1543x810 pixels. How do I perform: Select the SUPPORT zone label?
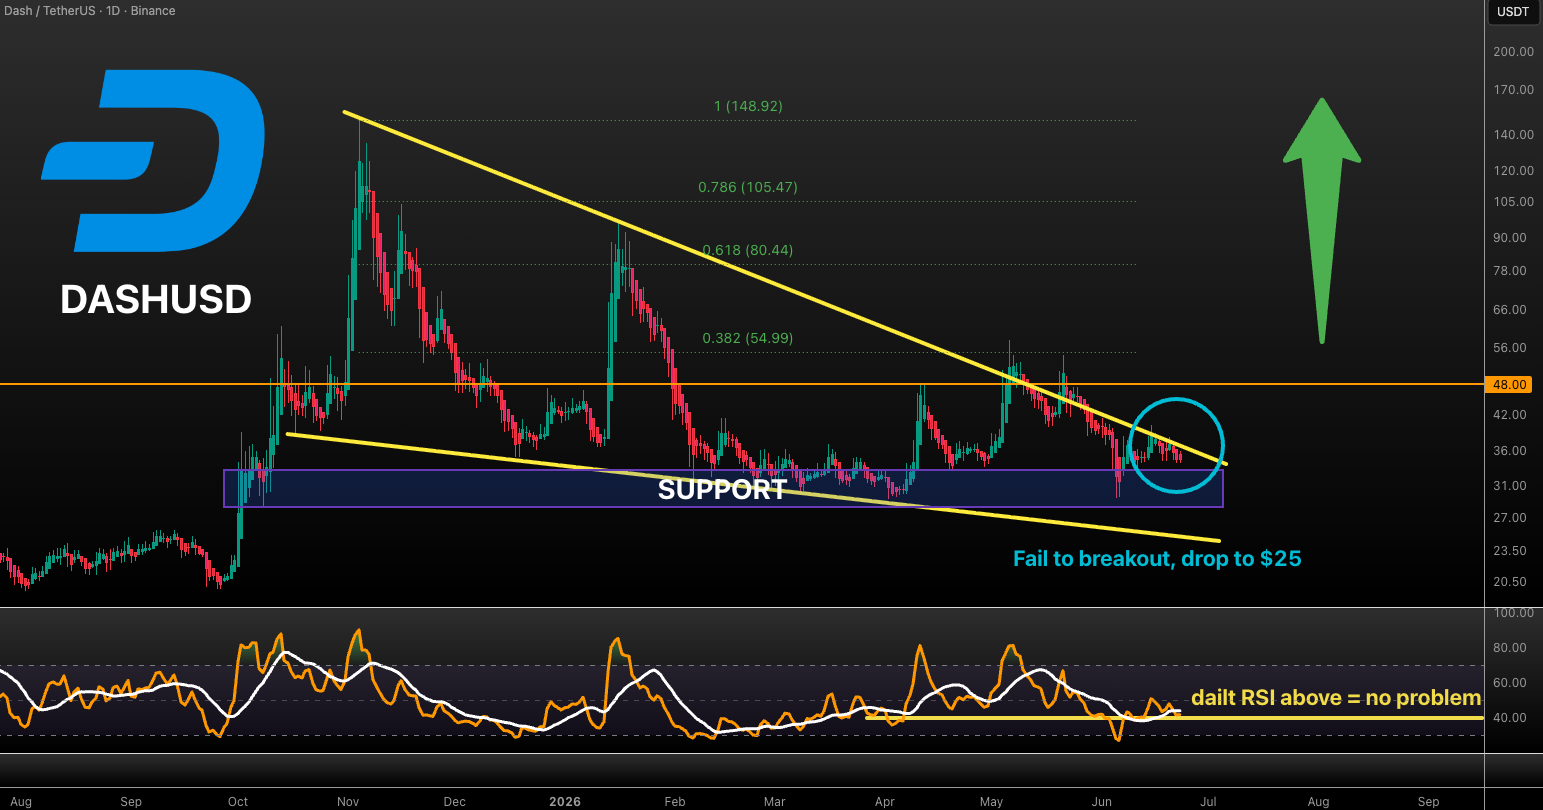(x=722, y=489)
